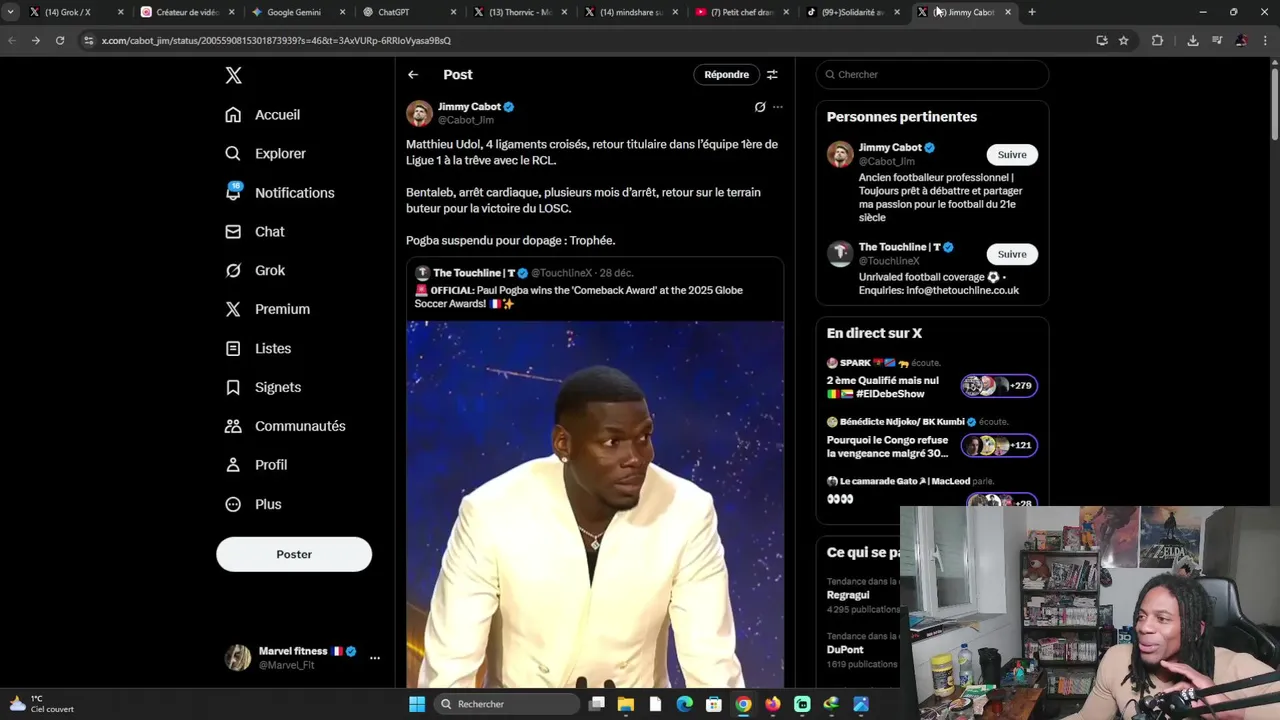Viewport: 1280px width, 720px height.
Task: Switch to the Google Gemini tab
Action: 296,12
